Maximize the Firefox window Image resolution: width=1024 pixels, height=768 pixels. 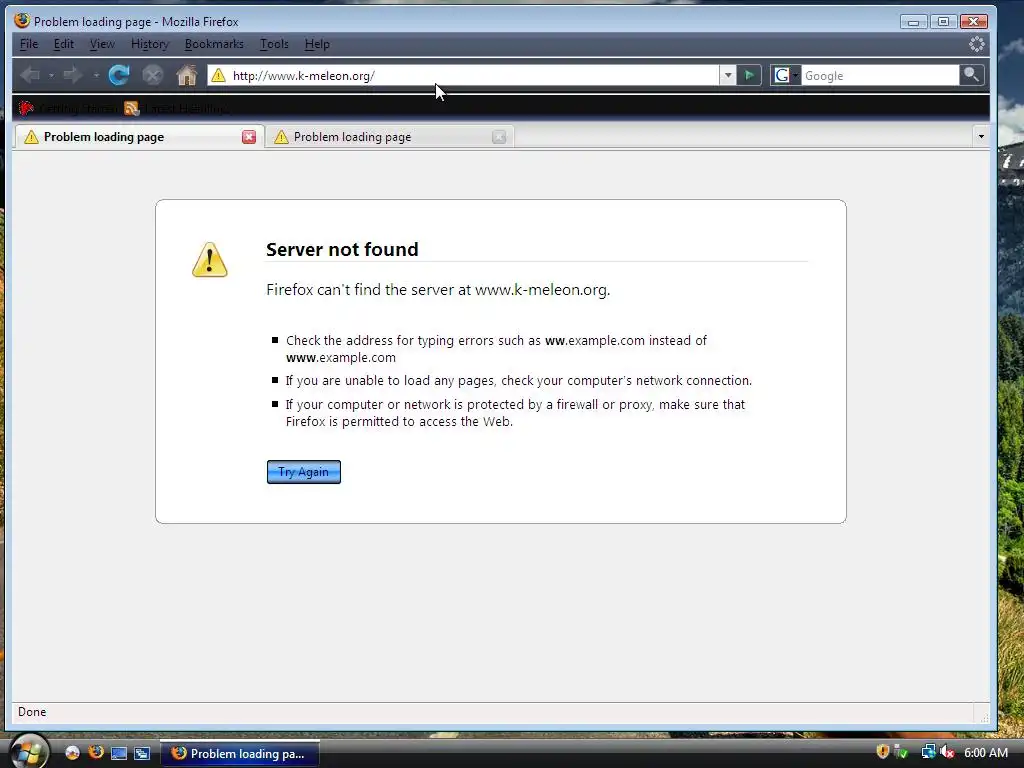coord(943,22)
